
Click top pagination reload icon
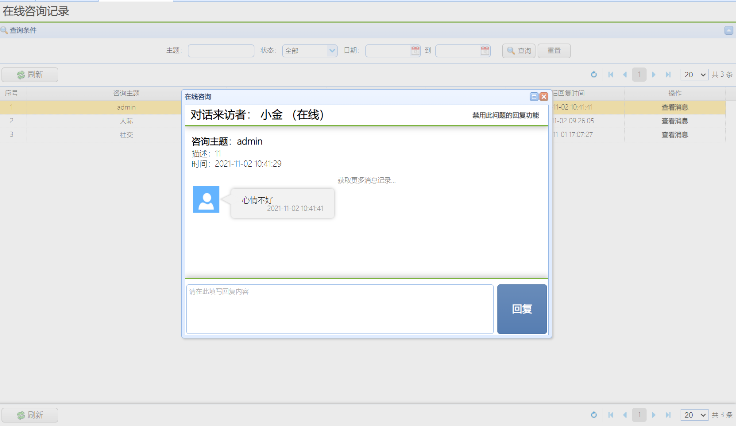point(593,75)
